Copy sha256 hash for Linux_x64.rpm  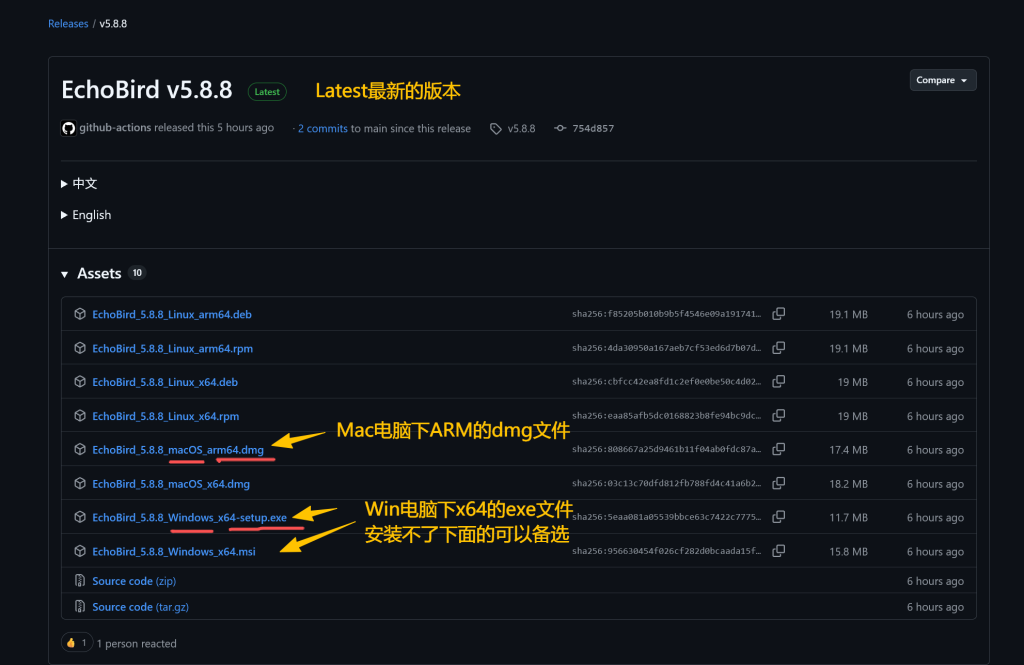[x=778, y=415]
